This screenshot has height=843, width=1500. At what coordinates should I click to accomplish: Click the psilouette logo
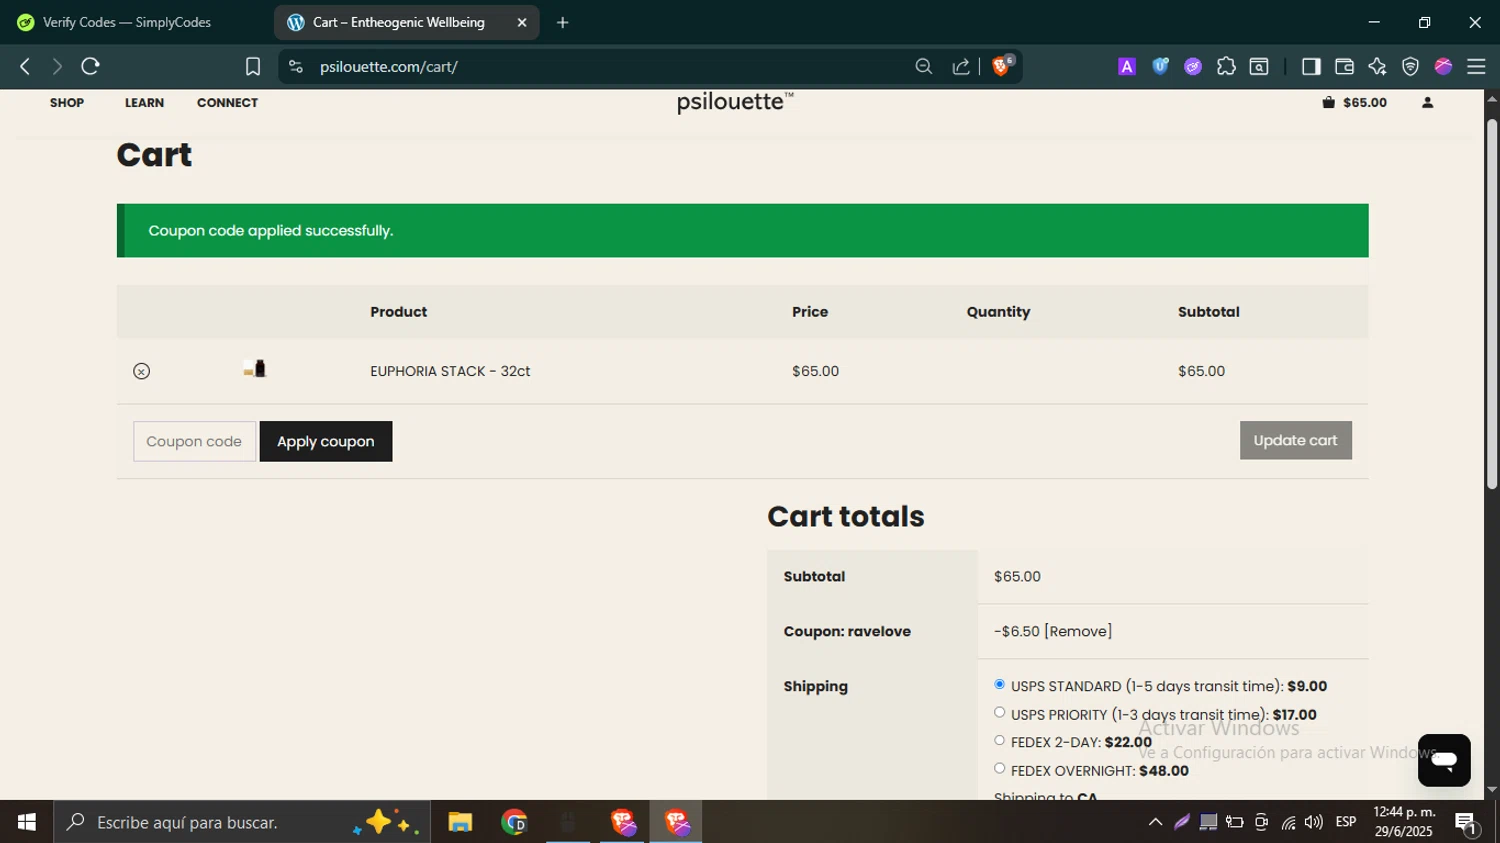tap(735, 102)
